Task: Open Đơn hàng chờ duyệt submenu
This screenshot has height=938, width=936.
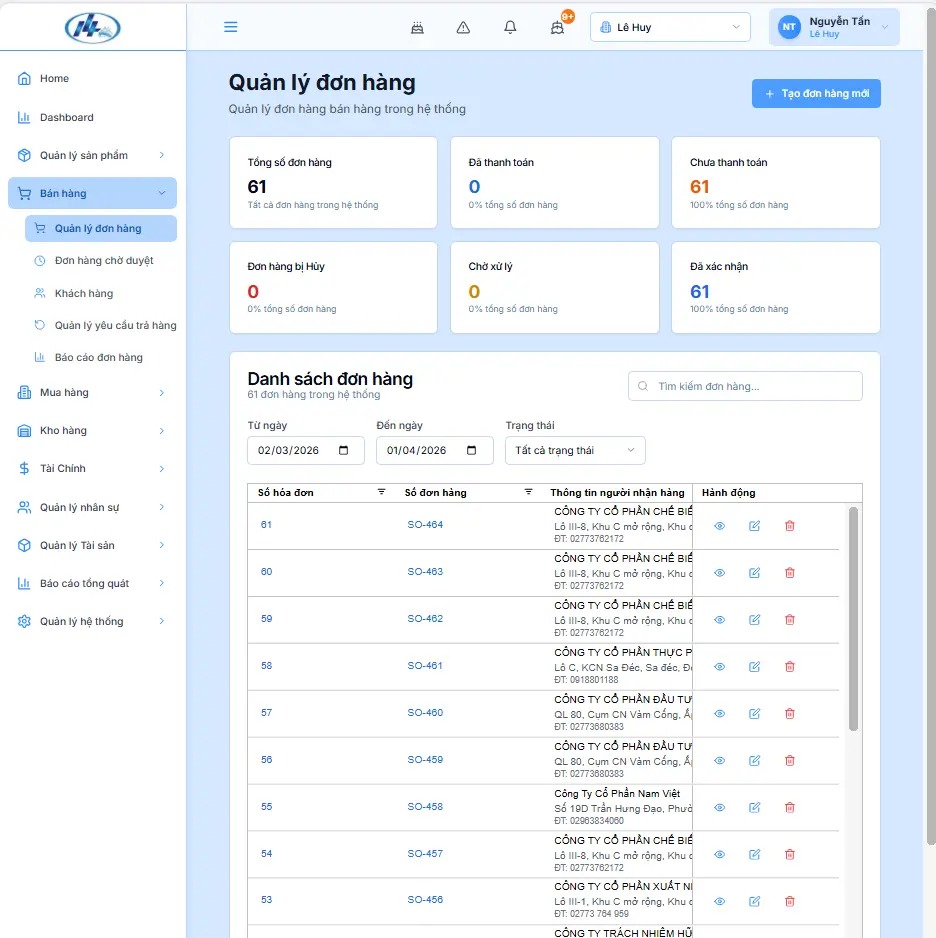Action: [101, 261]
